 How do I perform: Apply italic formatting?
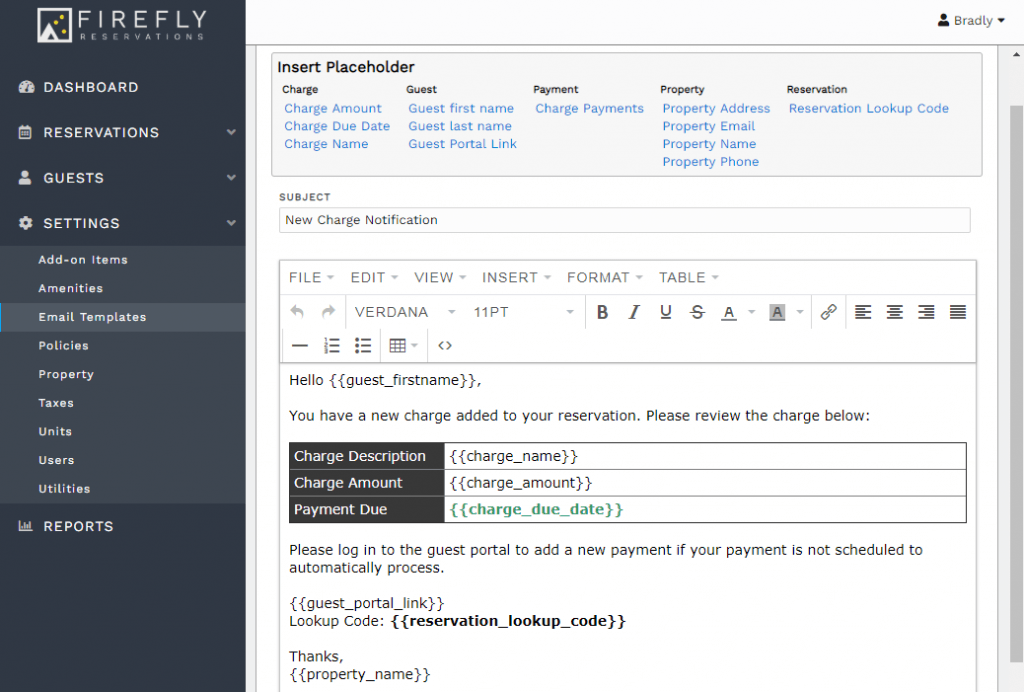pyautogui.click(x=634, y=312)
